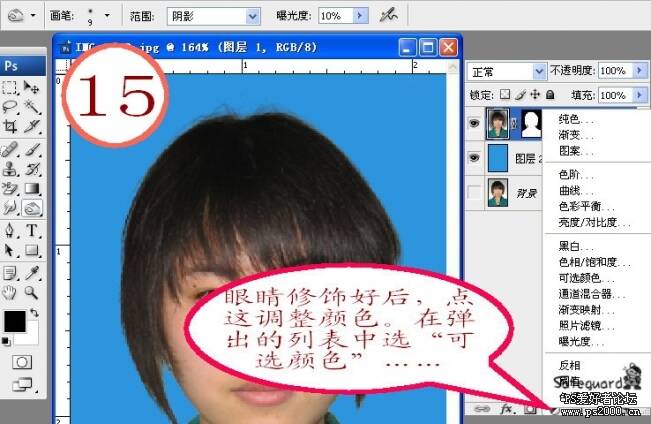651x424 pixels.
Task: Show the 背景 layer visibility box
Action: click(x=475, y=191)
